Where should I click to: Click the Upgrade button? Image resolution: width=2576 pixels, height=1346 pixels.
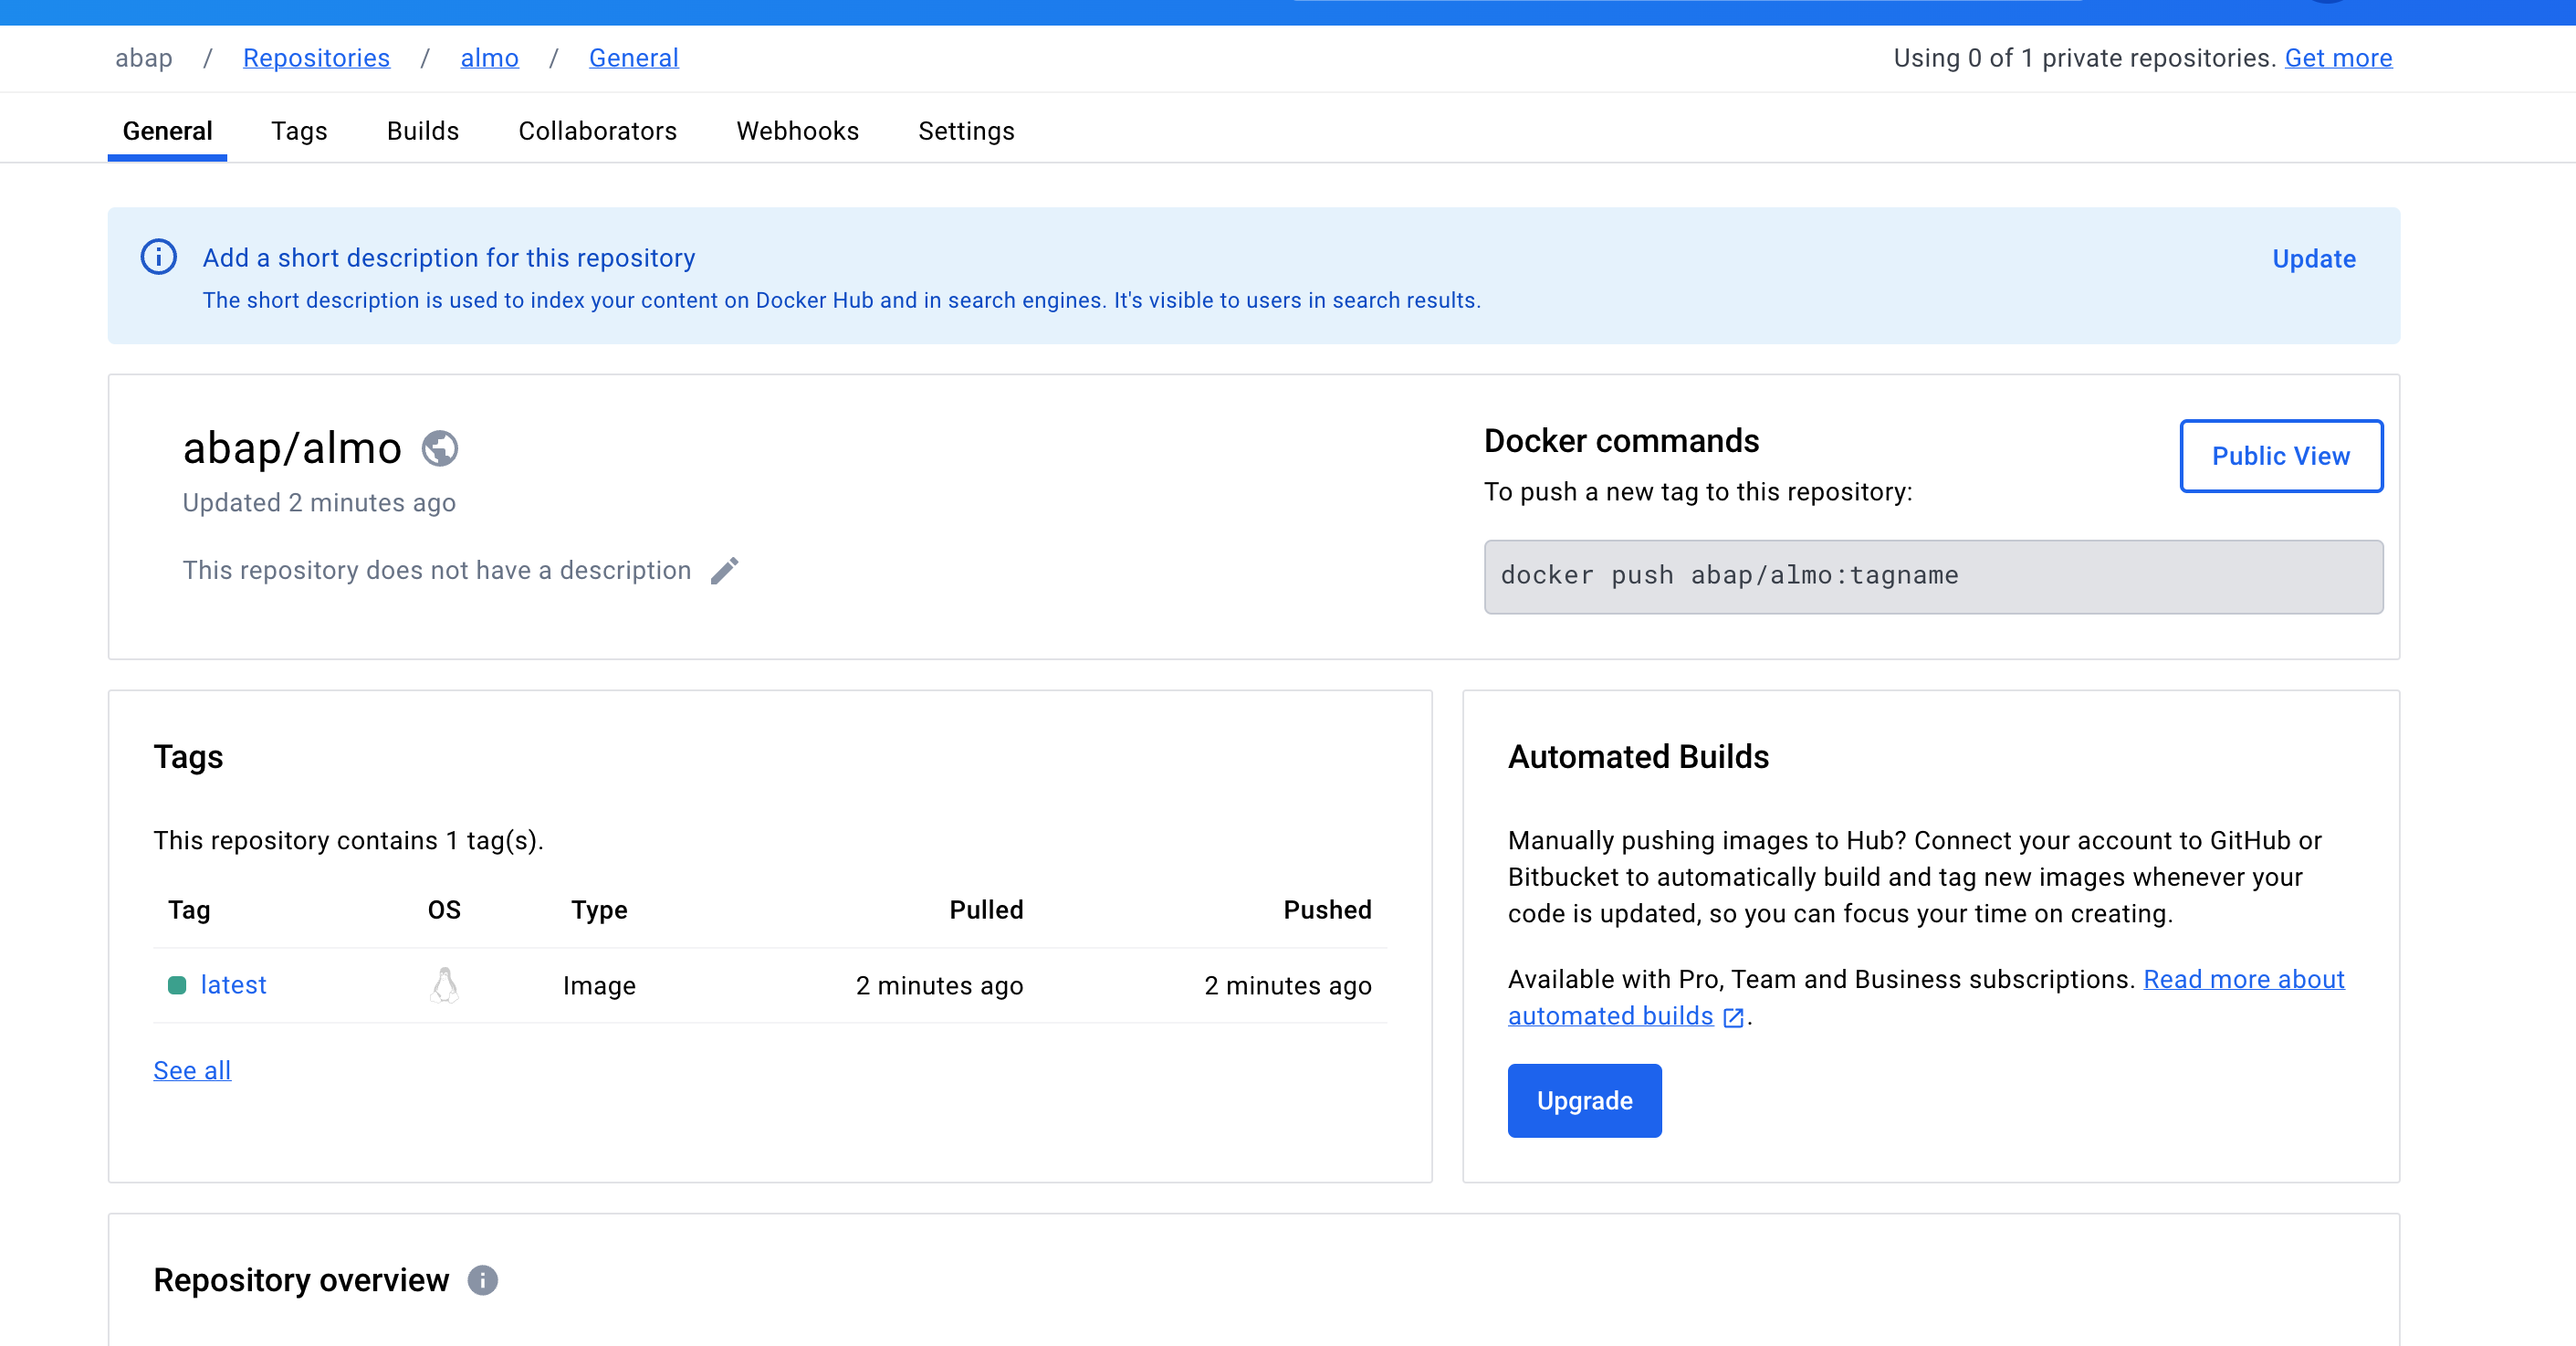coord(1585,1101)
